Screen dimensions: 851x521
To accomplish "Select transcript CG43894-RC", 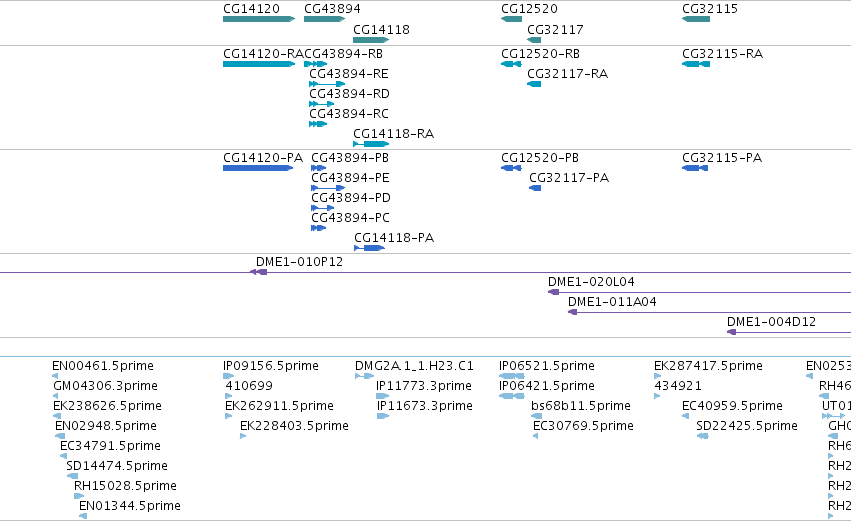I will 318,124.
